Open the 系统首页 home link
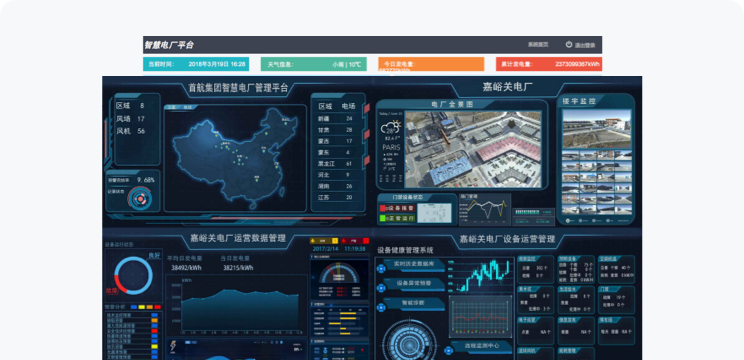 (x=538, y=45)
